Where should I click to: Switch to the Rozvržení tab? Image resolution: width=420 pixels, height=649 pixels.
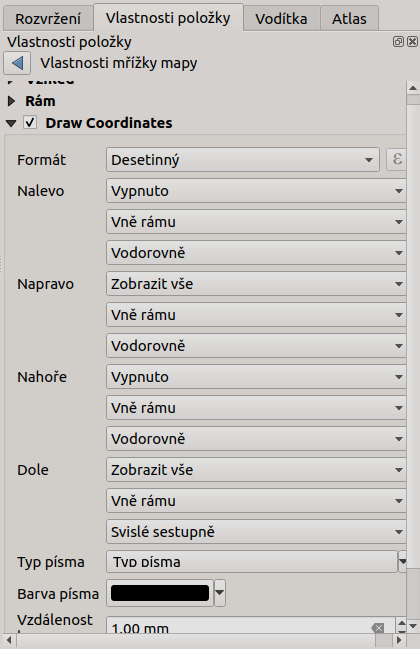click(x=48, y=19)
